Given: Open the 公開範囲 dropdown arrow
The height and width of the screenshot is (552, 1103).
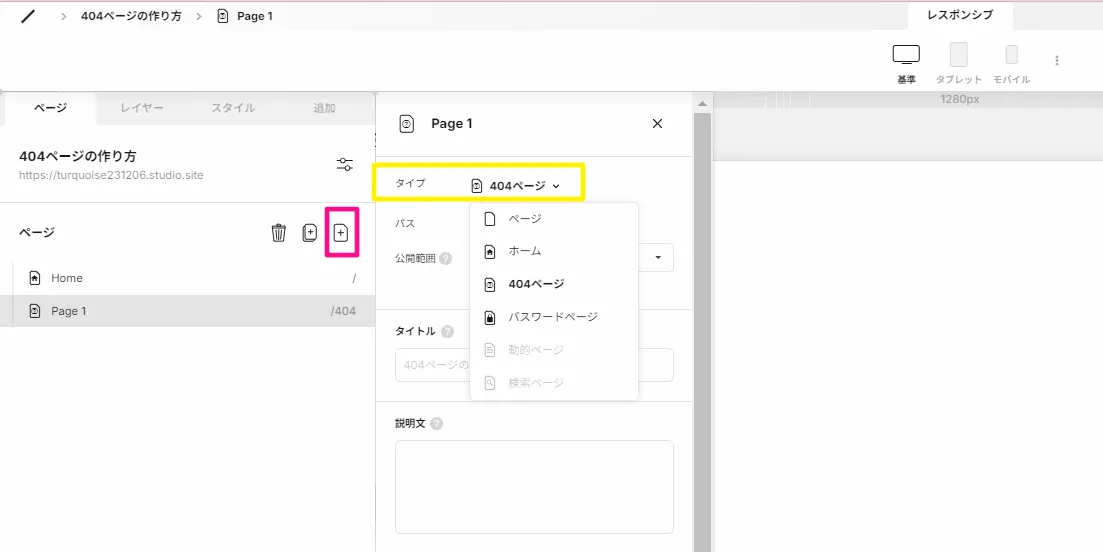Looking at the screenshot, I should pos(658,257).
